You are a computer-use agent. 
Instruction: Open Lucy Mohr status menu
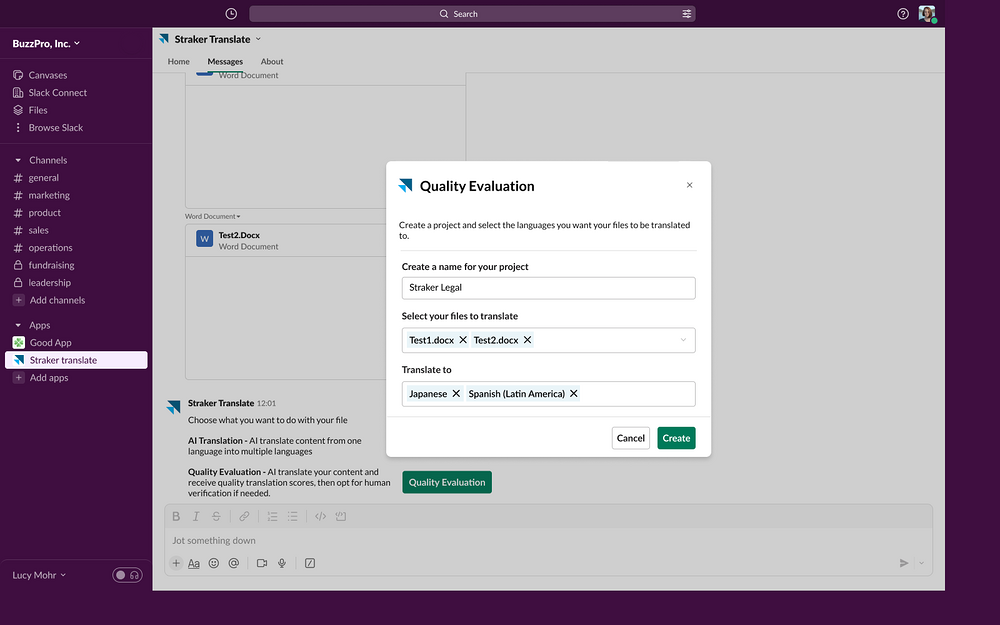pyautogui.click(x=39, y=575)
